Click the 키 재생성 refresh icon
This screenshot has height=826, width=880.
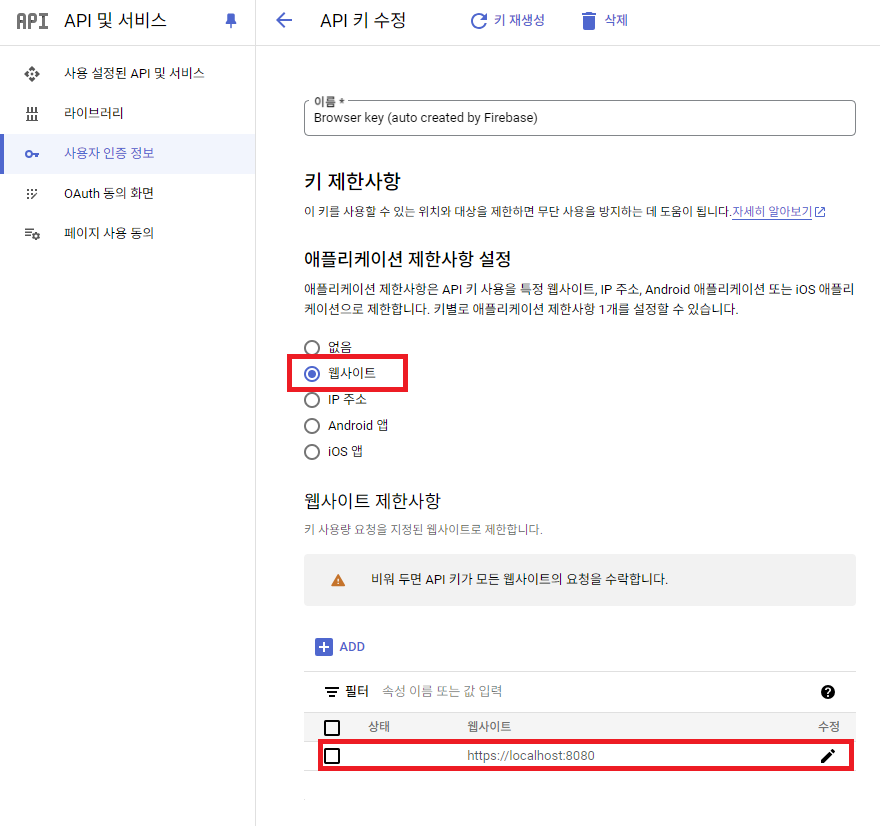coord(479,21)
